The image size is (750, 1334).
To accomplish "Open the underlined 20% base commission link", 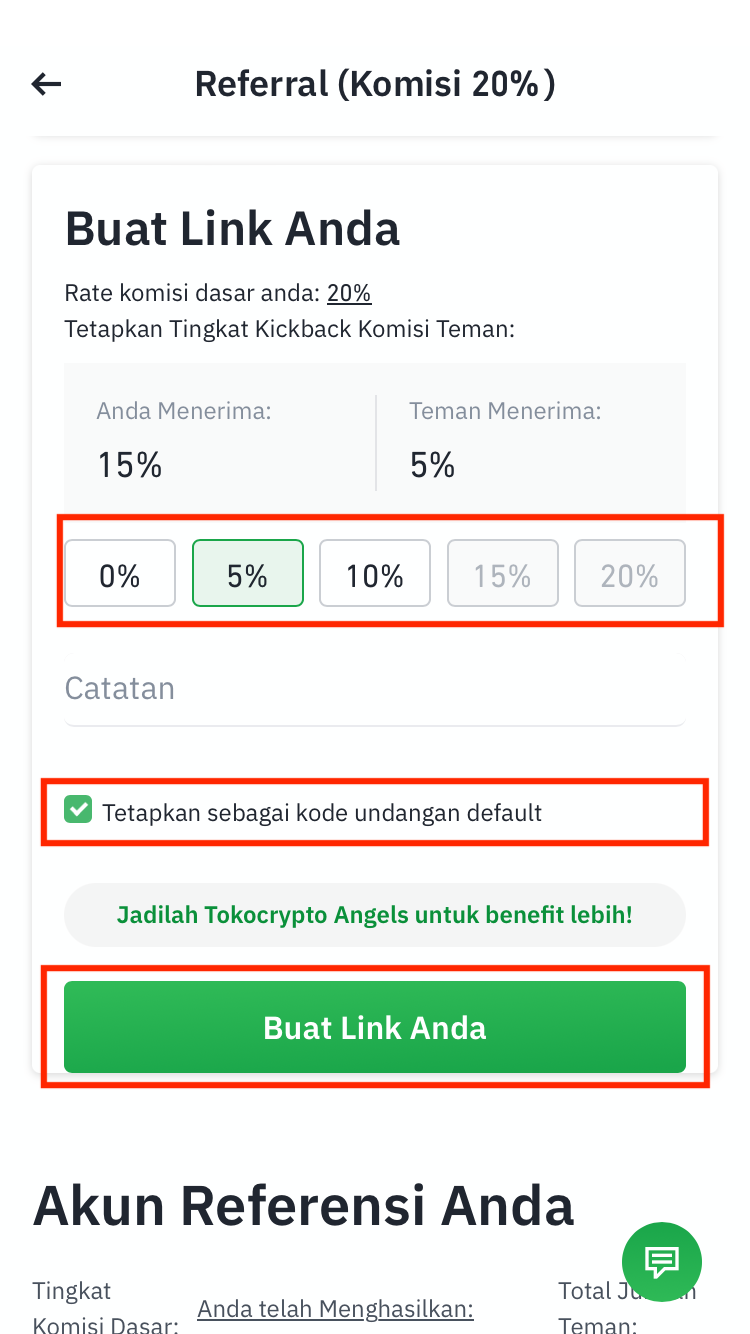I will pyautogui.click(x=349, y=293).
